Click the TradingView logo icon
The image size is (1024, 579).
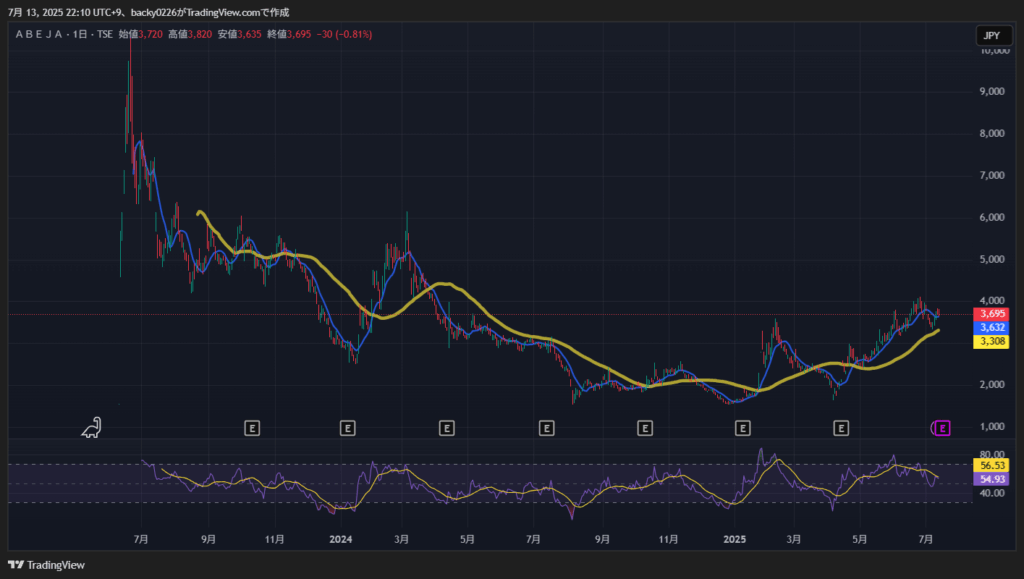point(16,565)
